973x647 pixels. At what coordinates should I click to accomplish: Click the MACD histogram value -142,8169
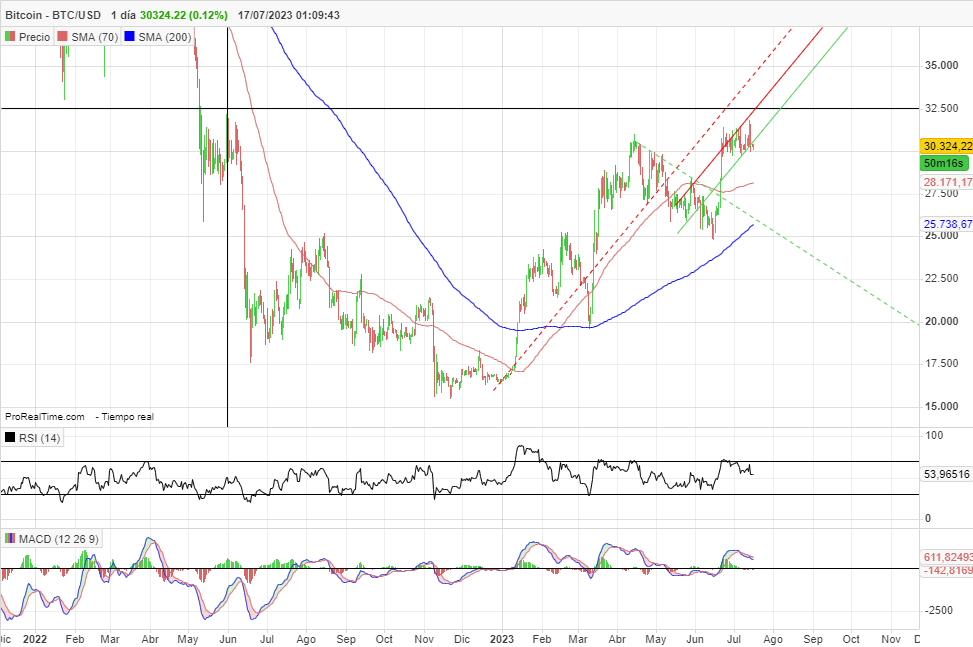948,570
